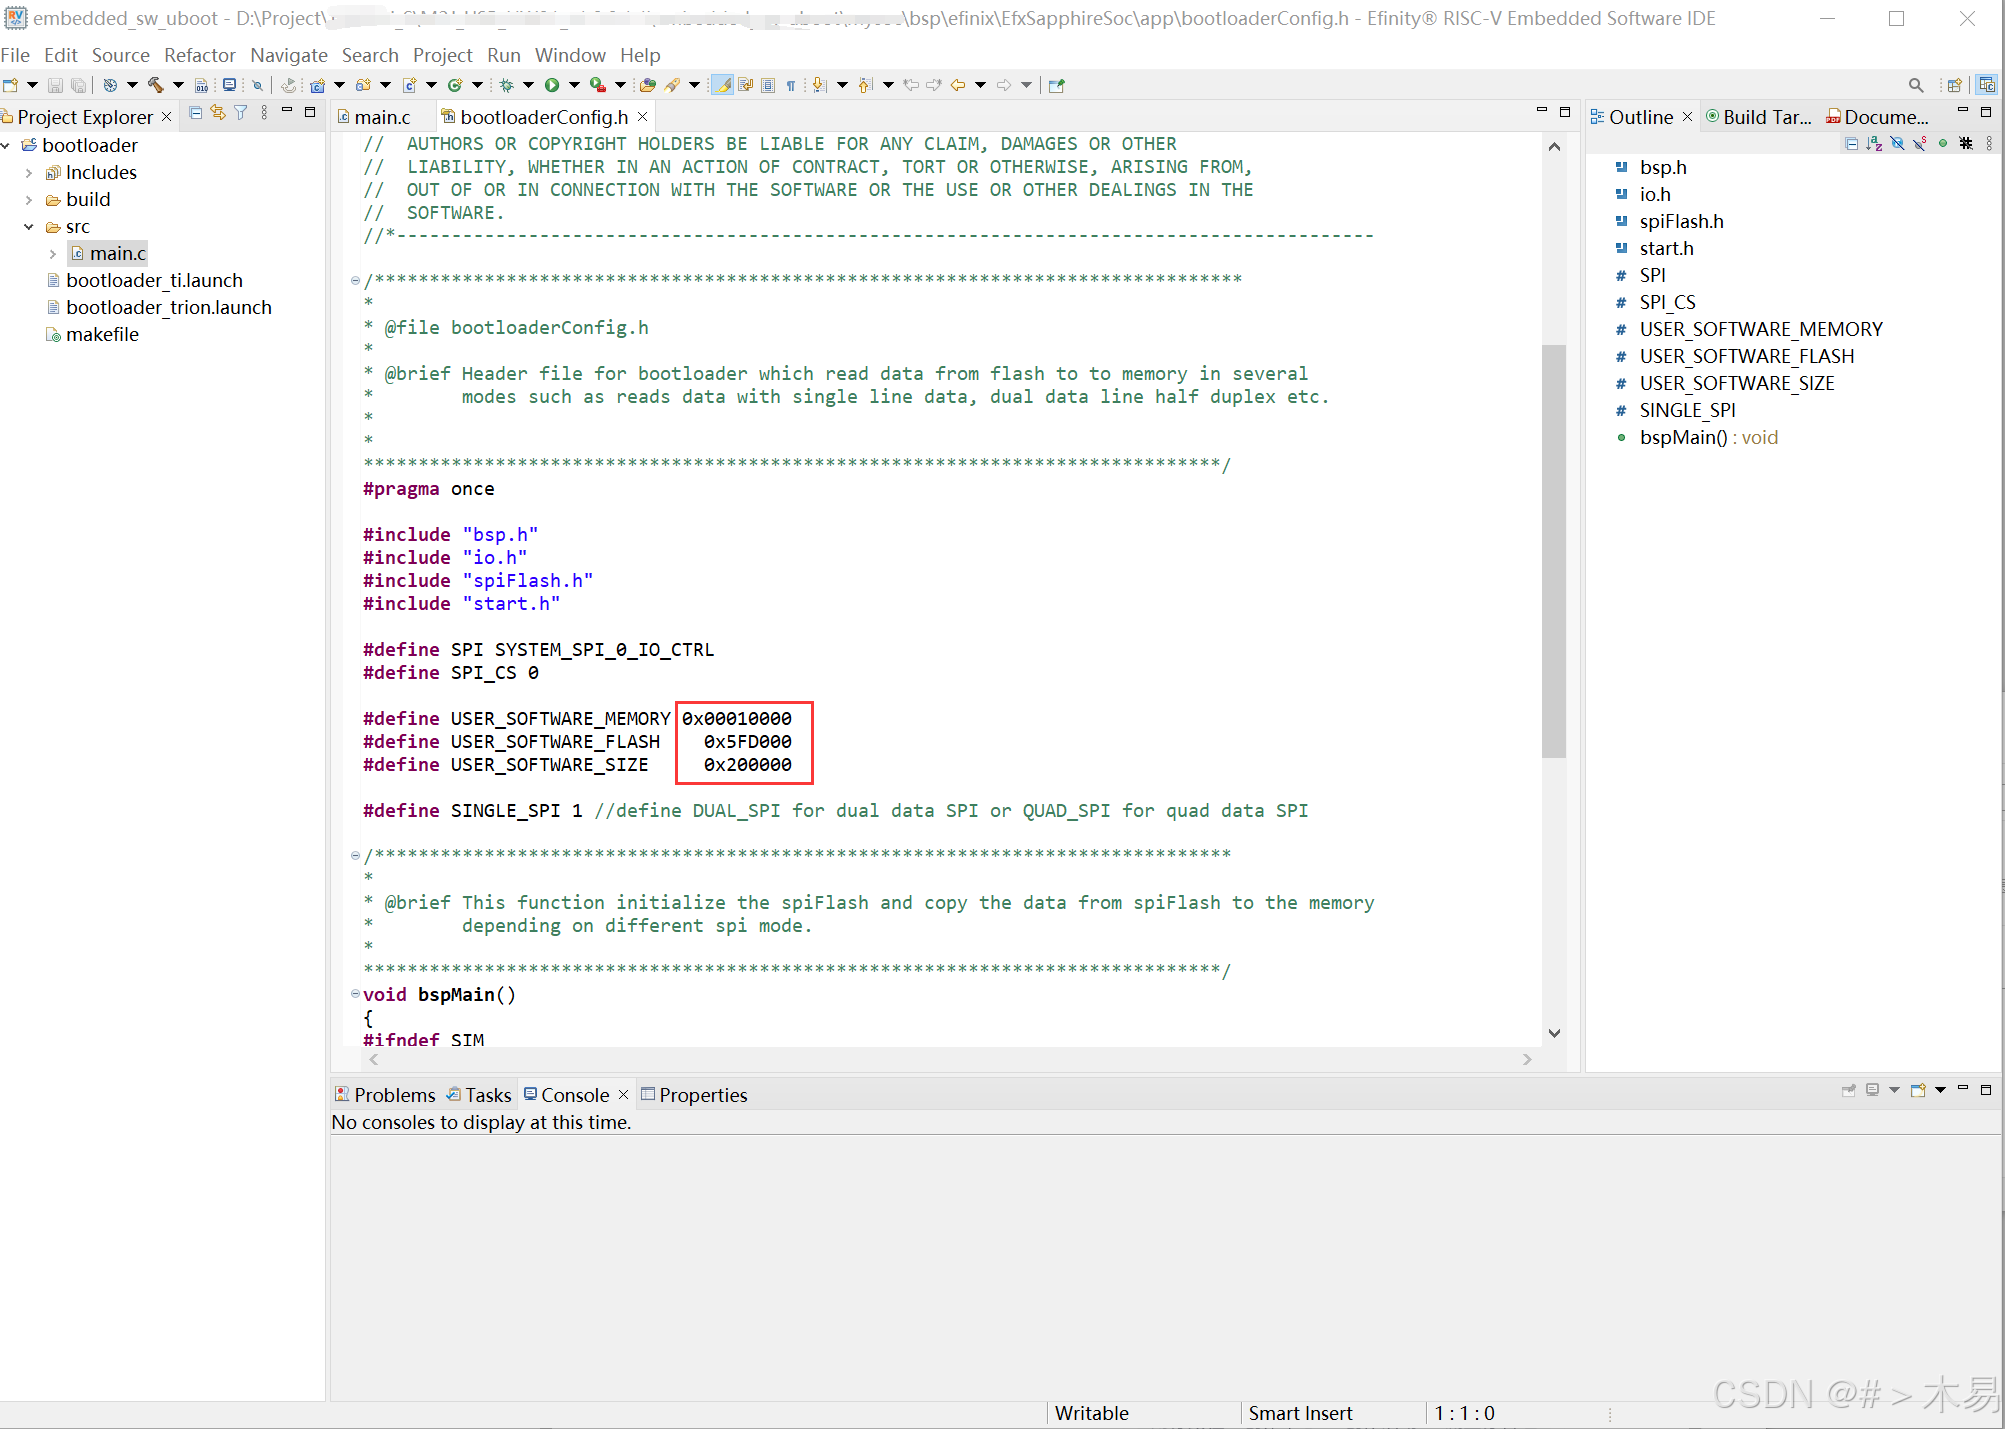
Task: Toggle Show Whitespace Characters pilcrow
Action: click(791, 85)
